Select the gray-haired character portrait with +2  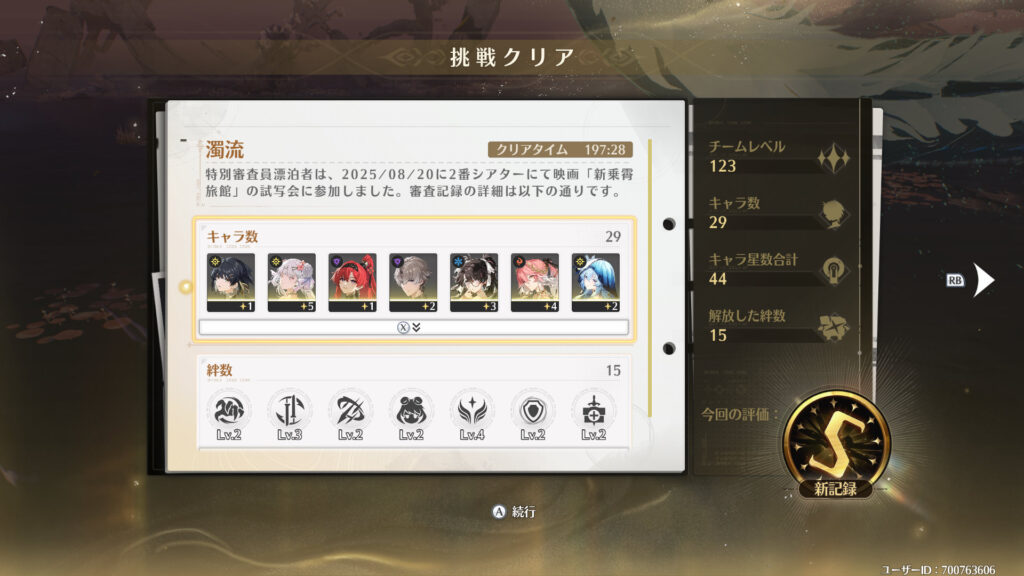(413, 282)
